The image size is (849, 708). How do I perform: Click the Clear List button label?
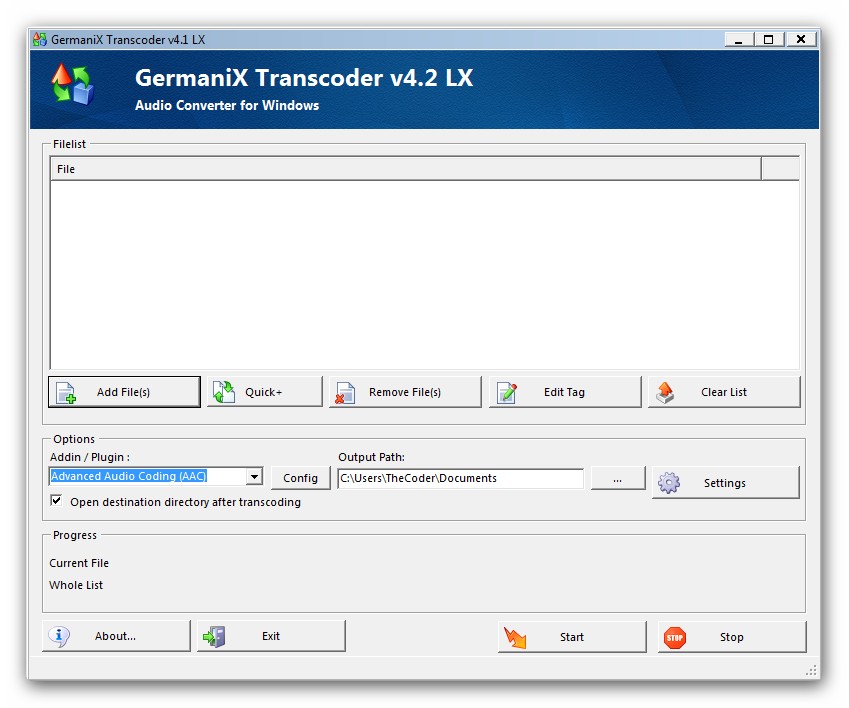click(x=724, y=392)
